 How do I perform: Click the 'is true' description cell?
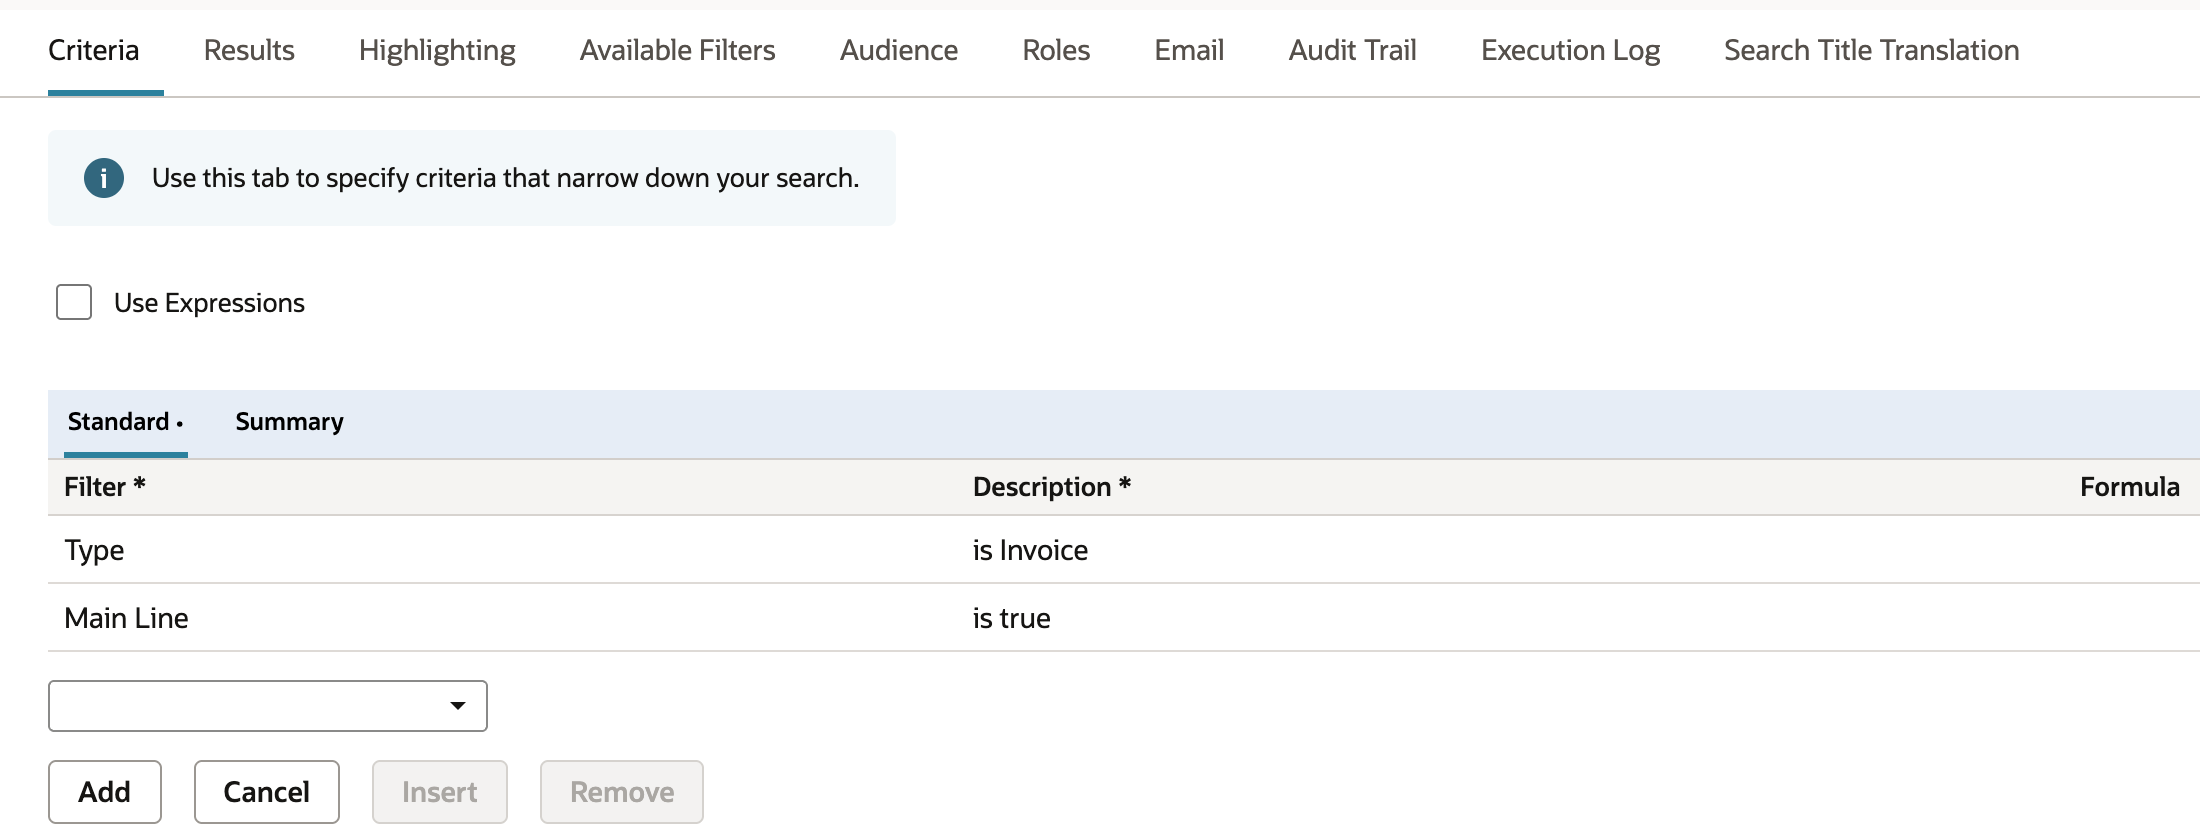point(1011,618)
